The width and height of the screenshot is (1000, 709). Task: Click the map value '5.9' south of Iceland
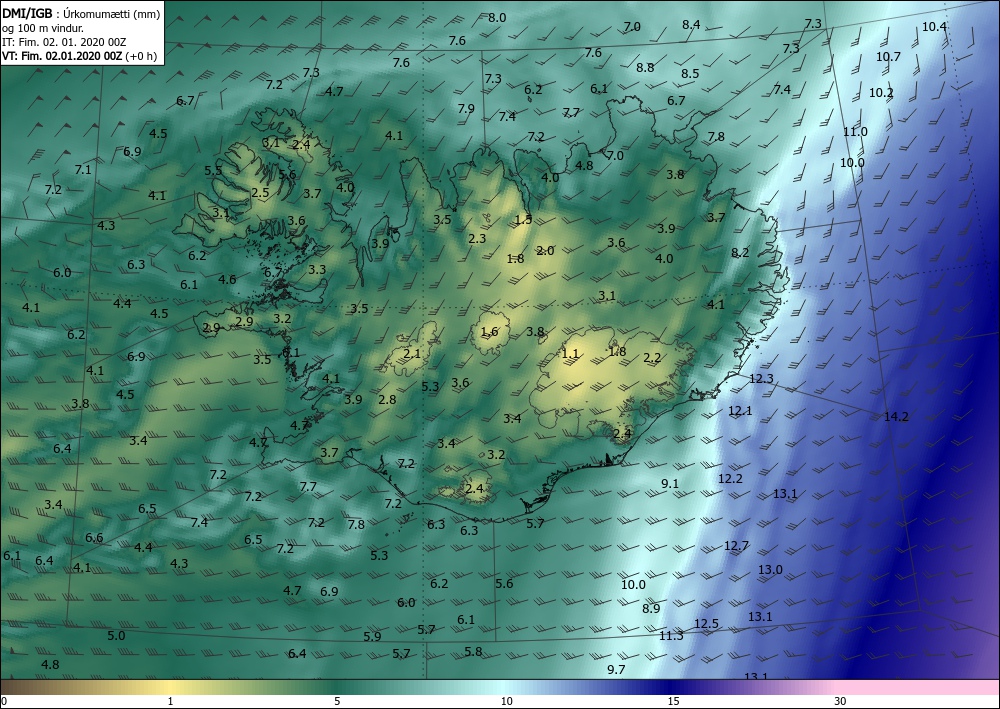tap(372, 636)
